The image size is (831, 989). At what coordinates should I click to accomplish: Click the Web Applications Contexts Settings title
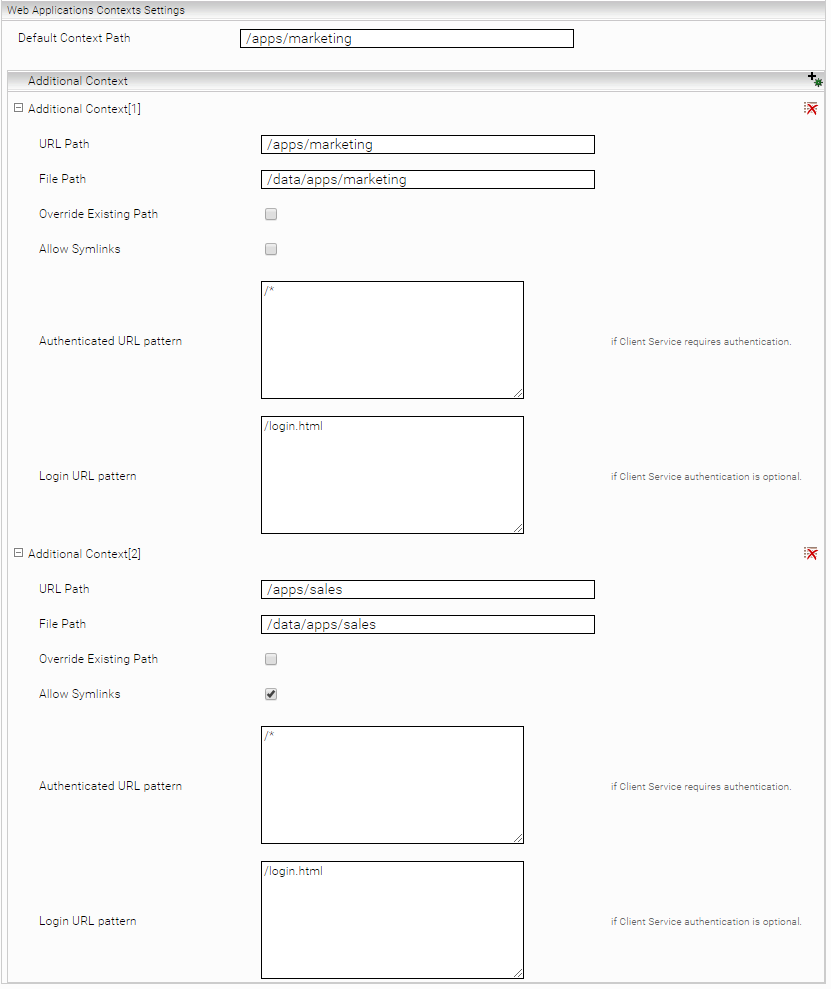coord(96,9)
